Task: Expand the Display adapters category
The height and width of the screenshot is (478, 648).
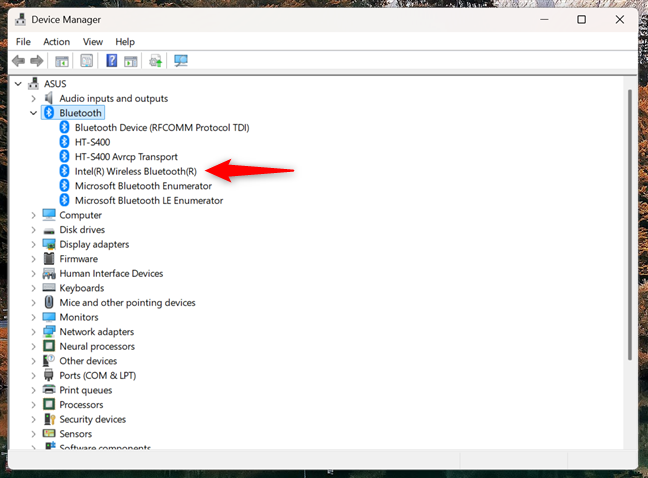Action: (33, 244)
